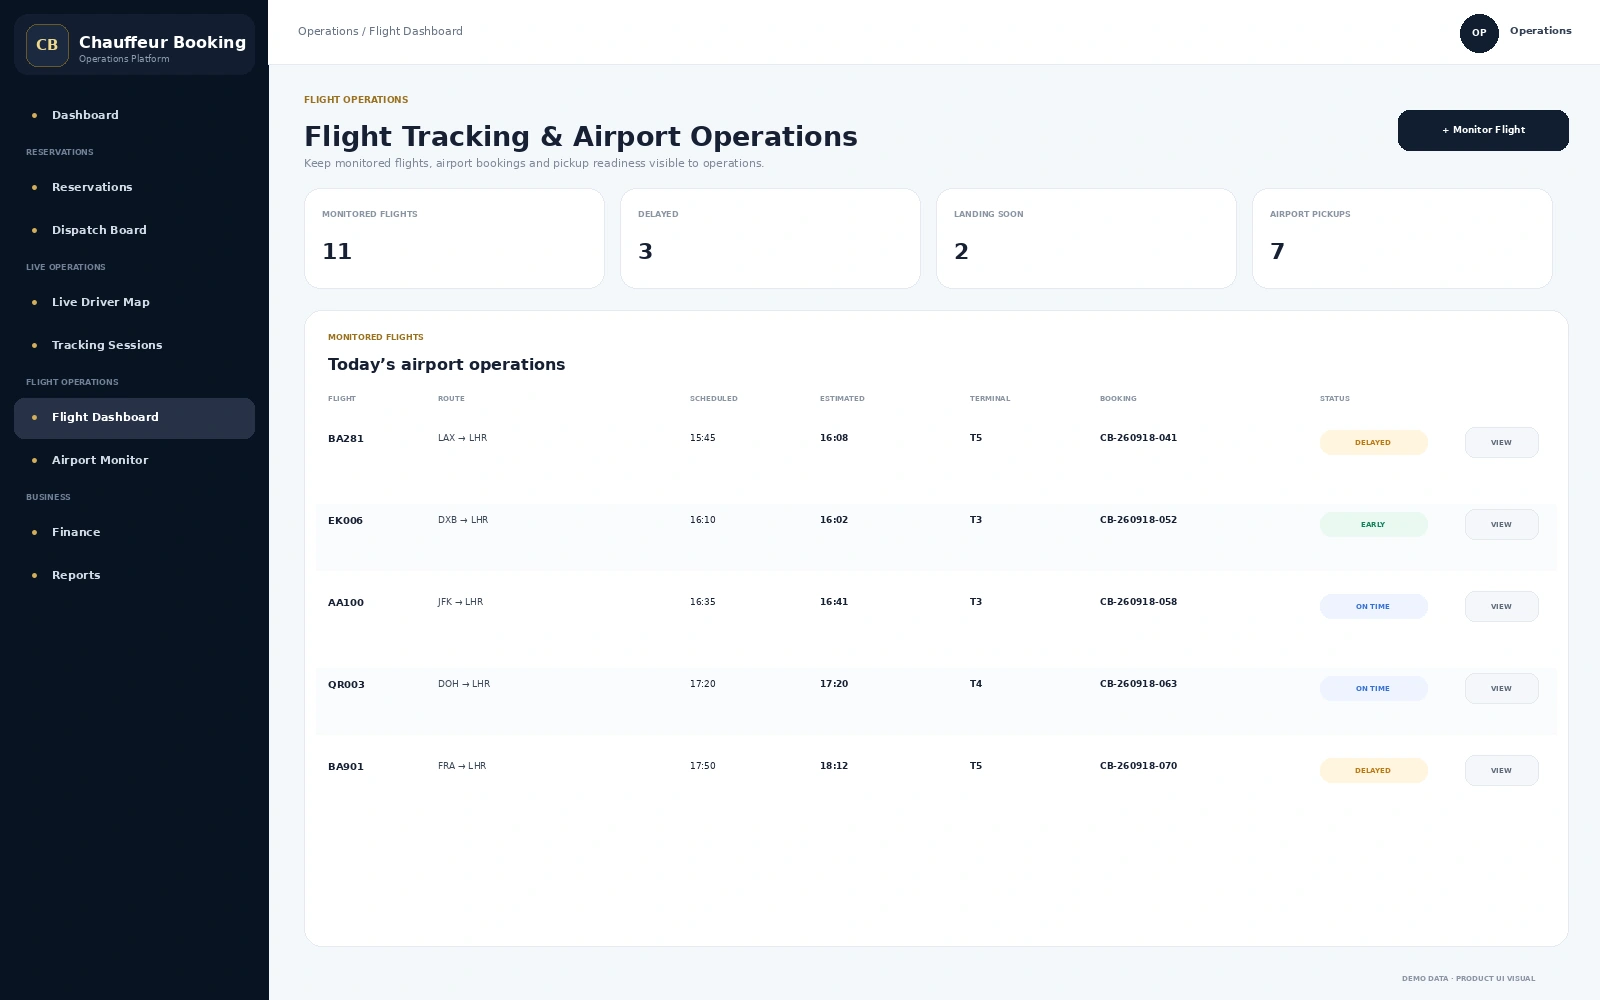Open the Airport Pickups stat card
This screenshot has width=1600, height=1000.
coord(1402,238)
